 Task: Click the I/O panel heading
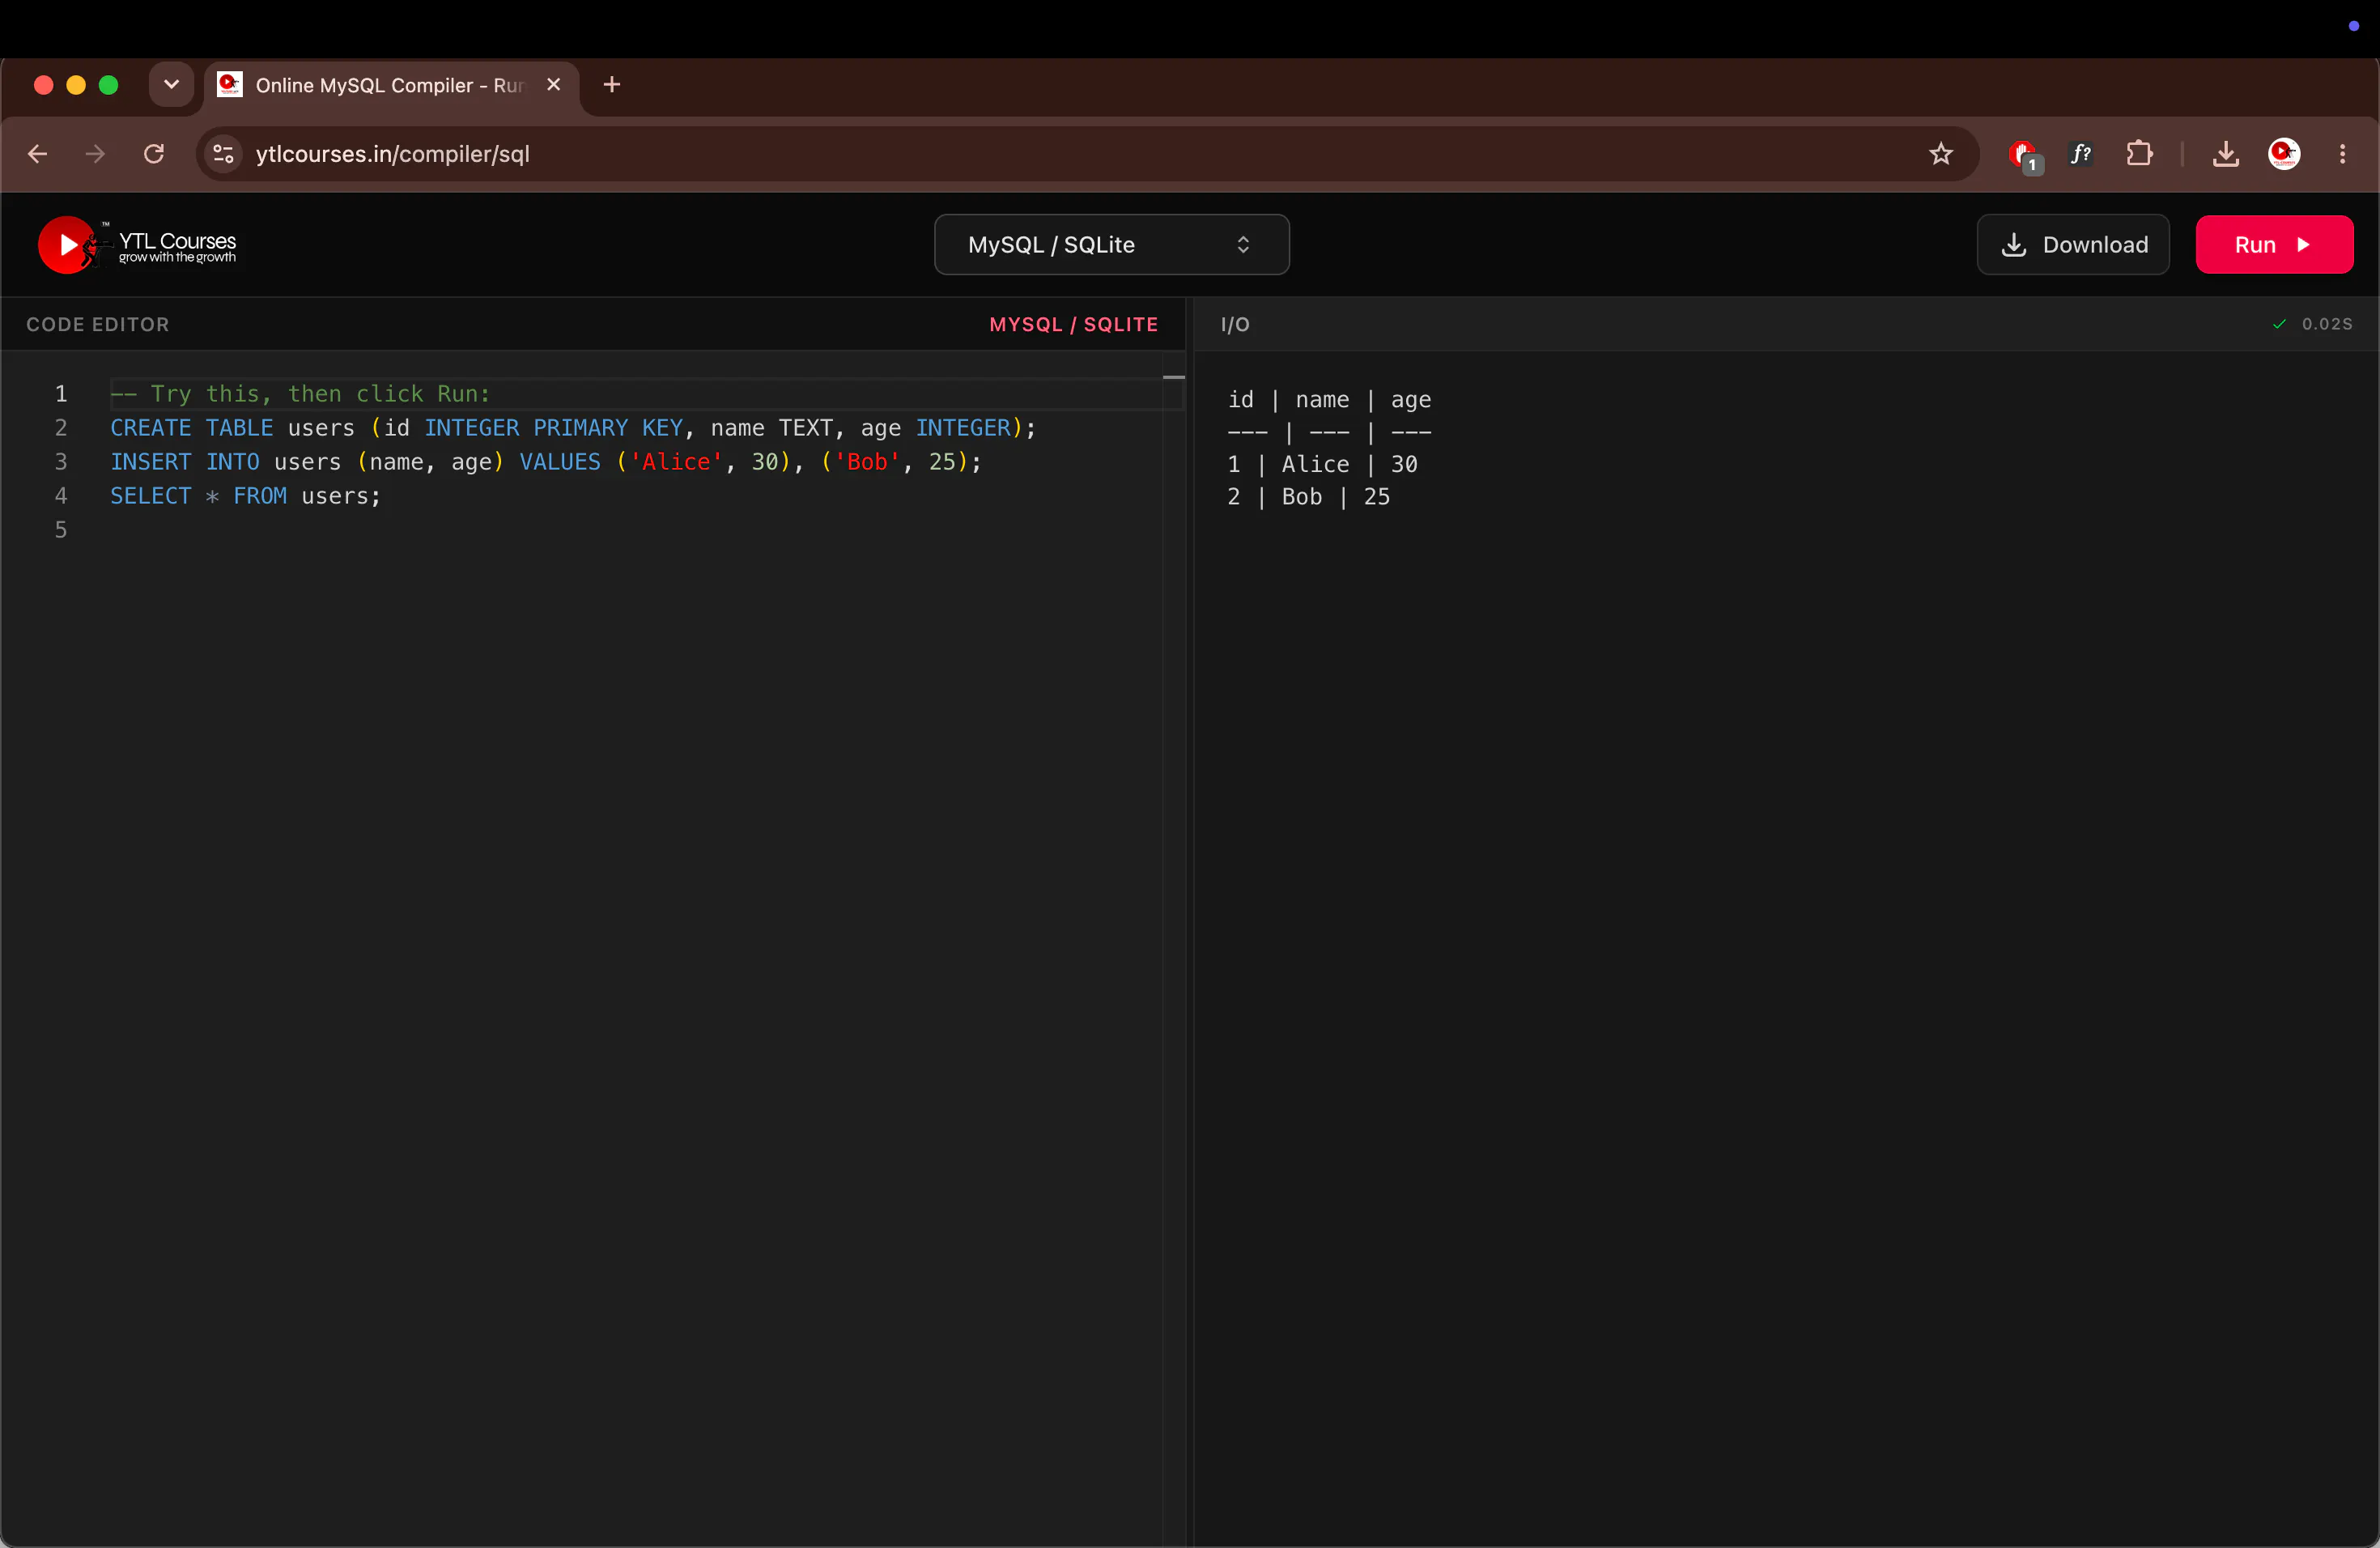[x=1235, y=325]
